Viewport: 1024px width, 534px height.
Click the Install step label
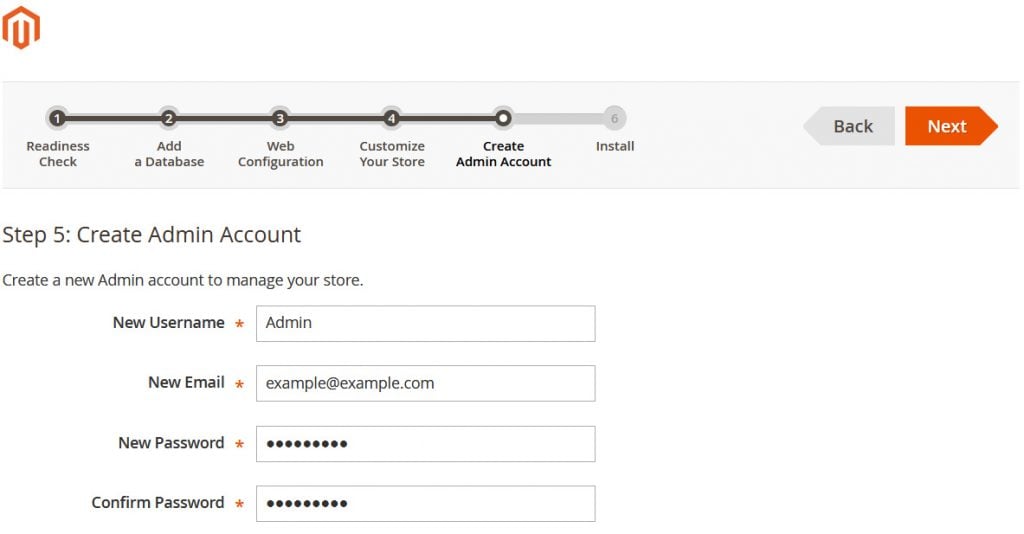(615, 146)
